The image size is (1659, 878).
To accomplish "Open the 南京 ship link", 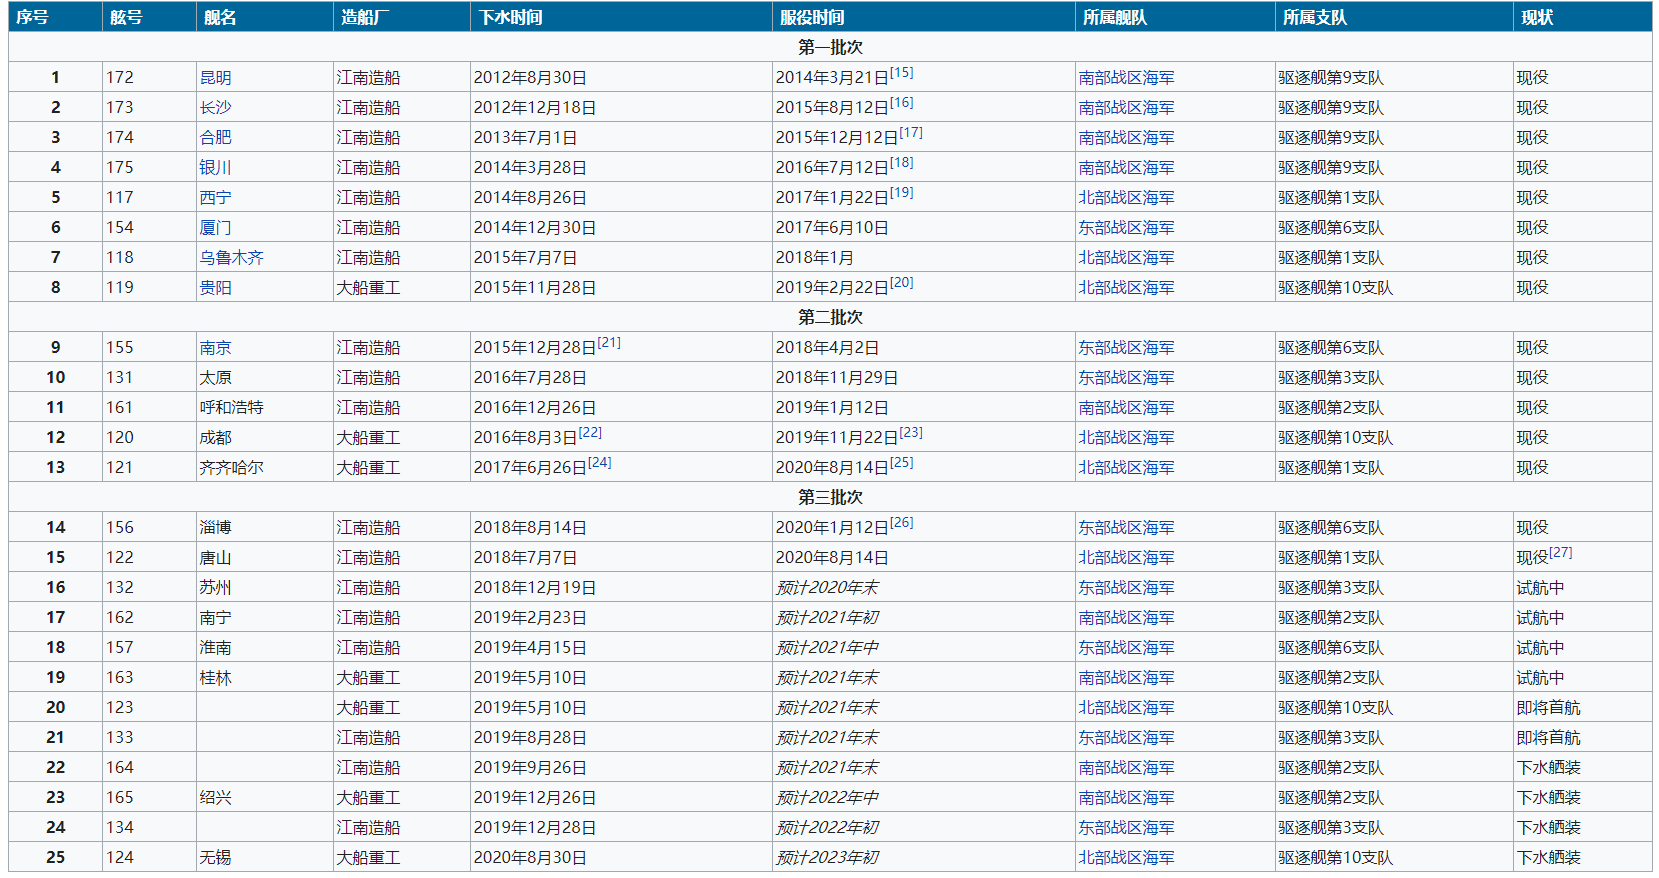I will [215, 348].
